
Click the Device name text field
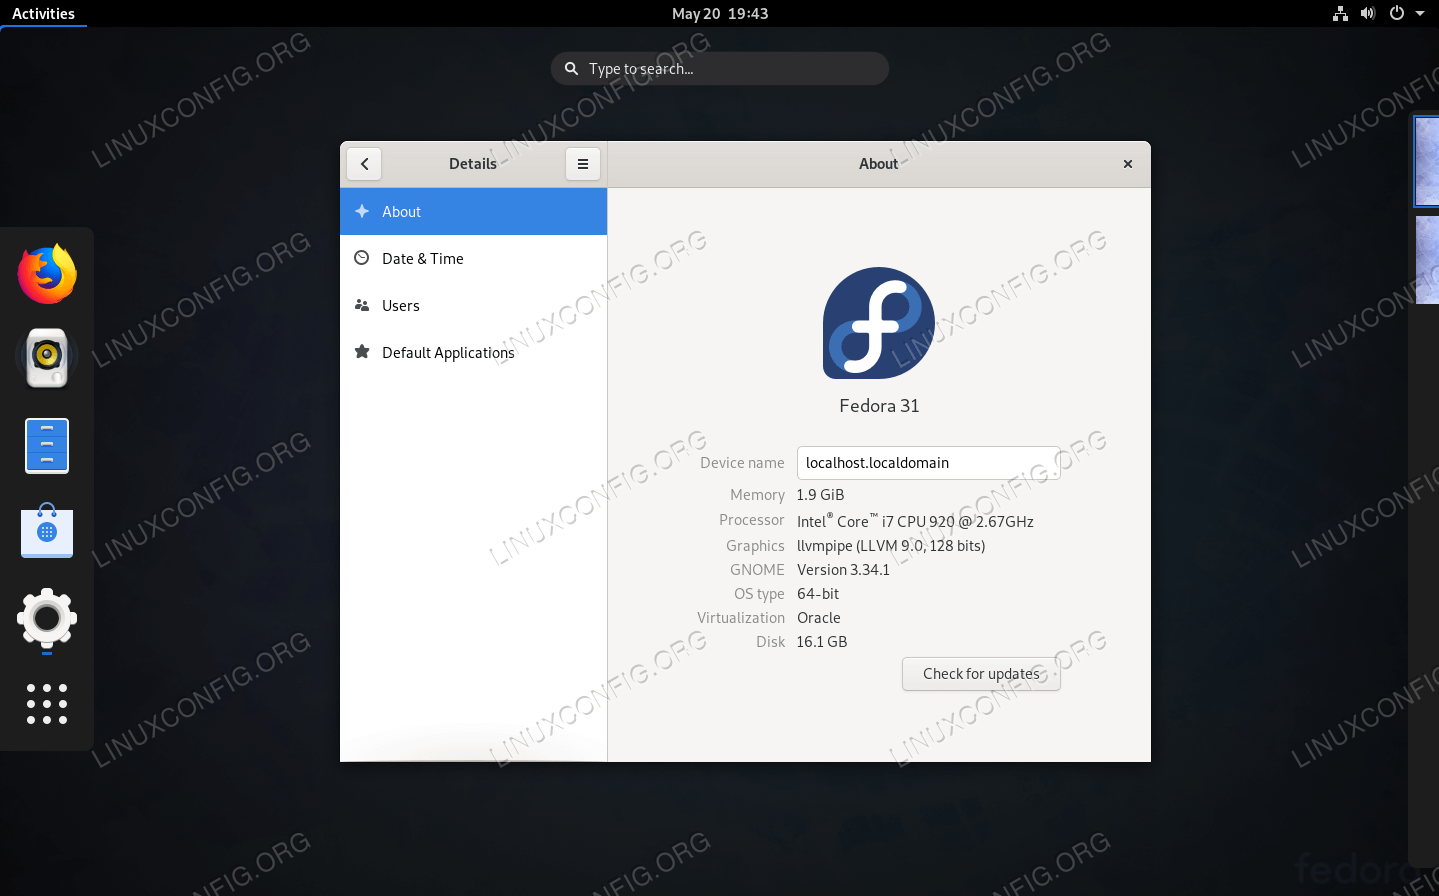point(928,463)
